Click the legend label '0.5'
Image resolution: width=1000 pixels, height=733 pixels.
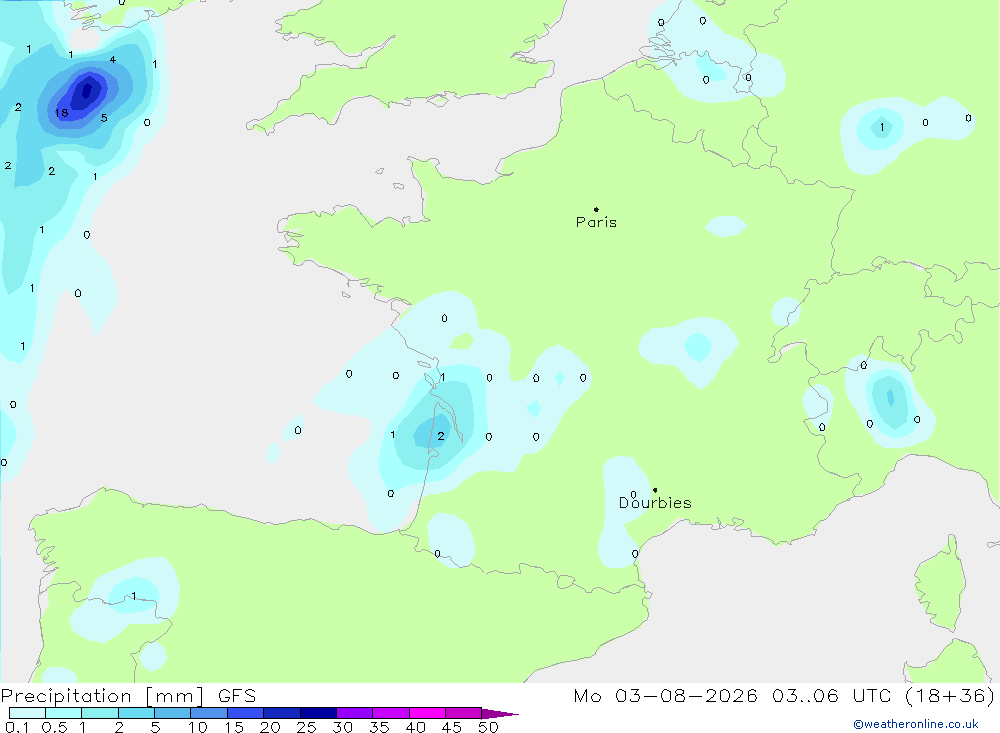(54, 727)
